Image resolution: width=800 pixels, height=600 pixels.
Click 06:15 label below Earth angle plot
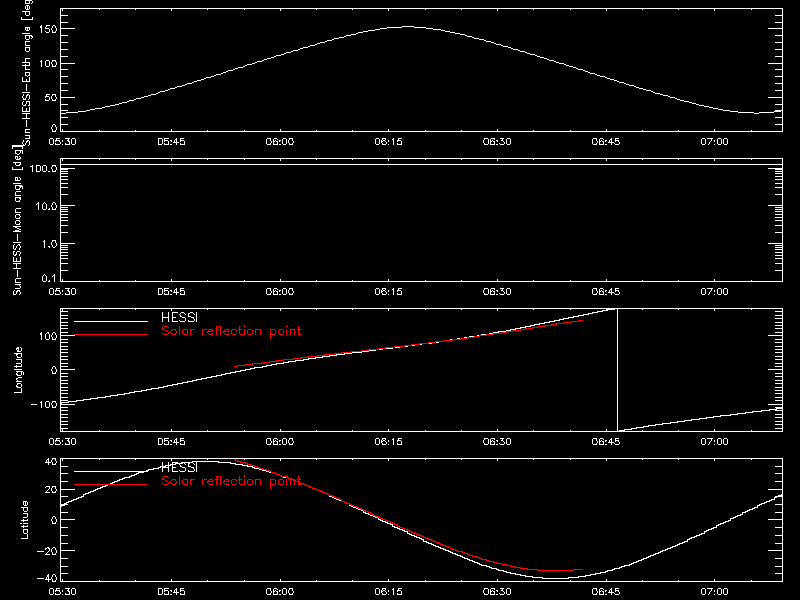(x=388, y=141)
